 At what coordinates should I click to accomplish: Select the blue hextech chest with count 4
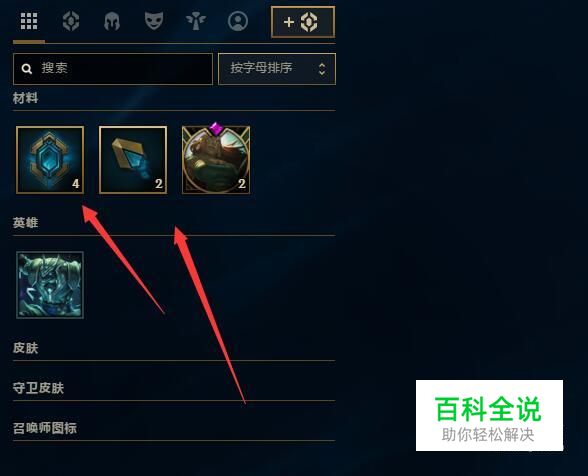tap(50, 160)
